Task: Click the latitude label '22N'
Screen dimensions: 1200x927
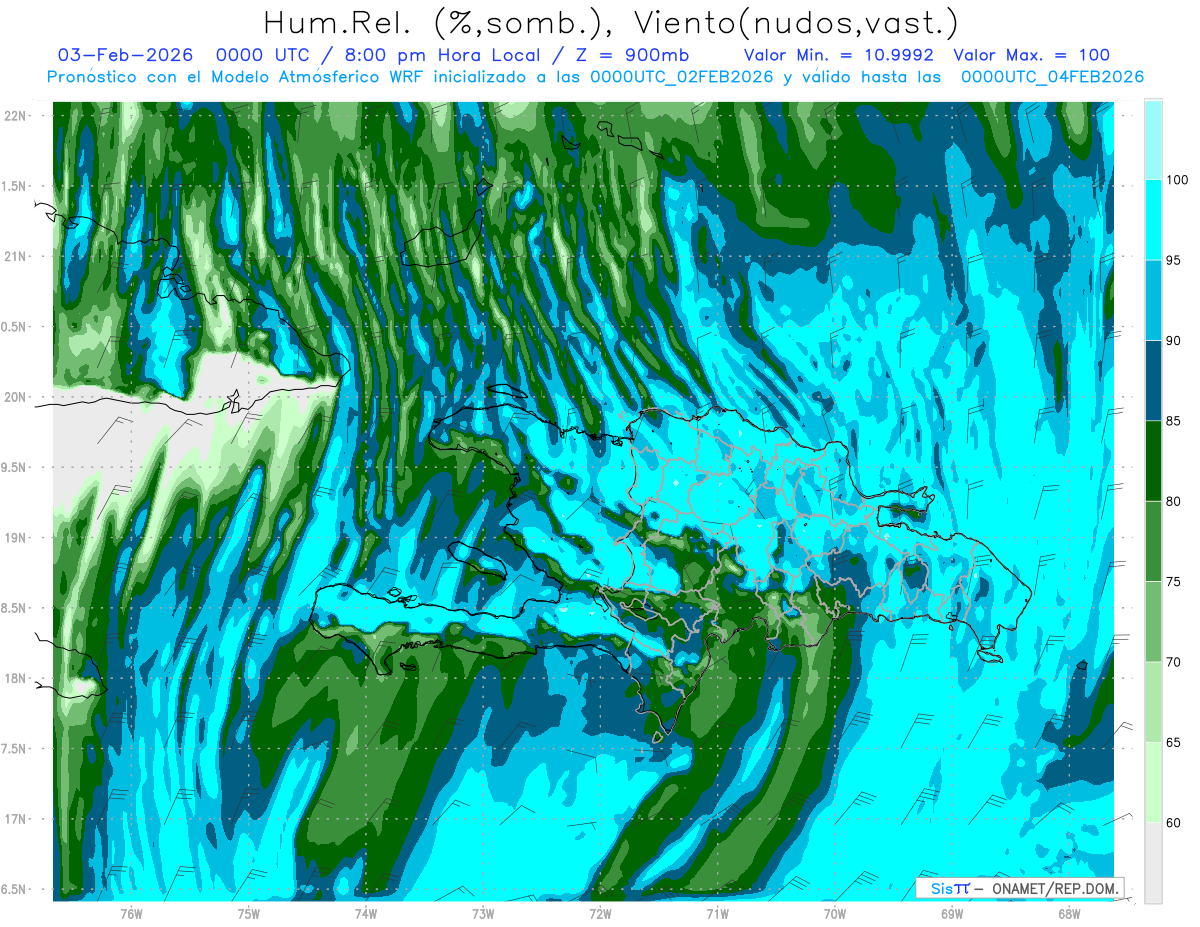Action: tap(17, 116)
